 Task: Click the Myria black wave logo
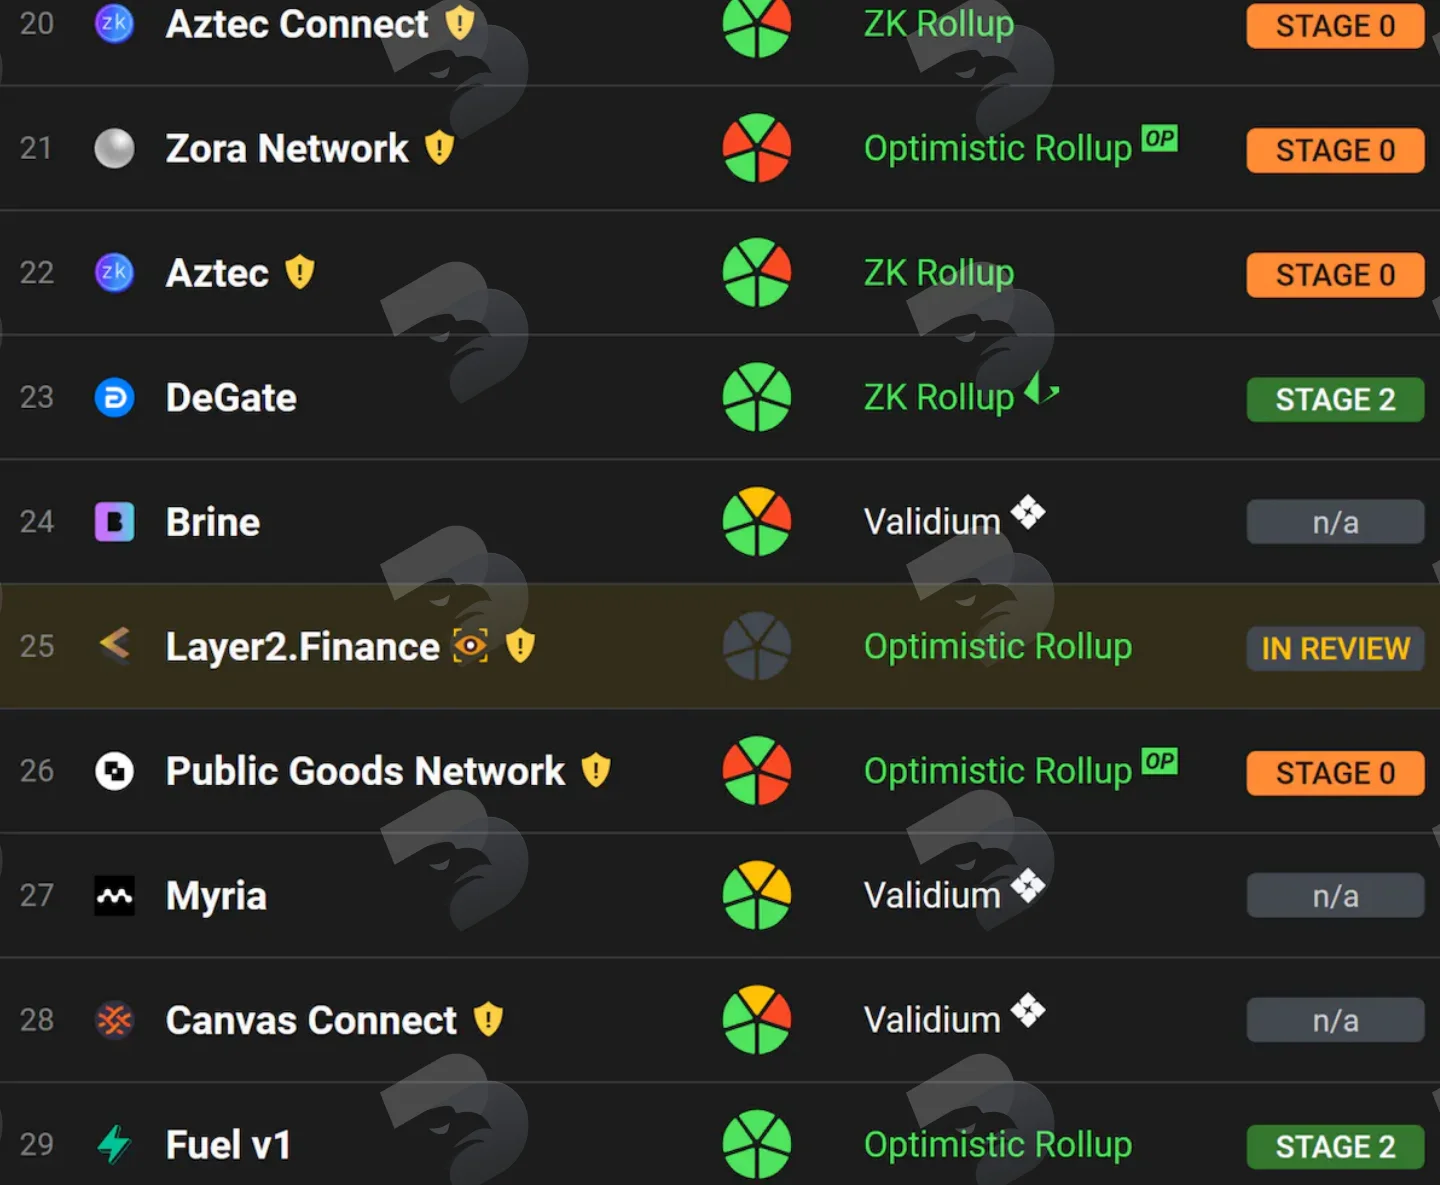tap(114, 895)
